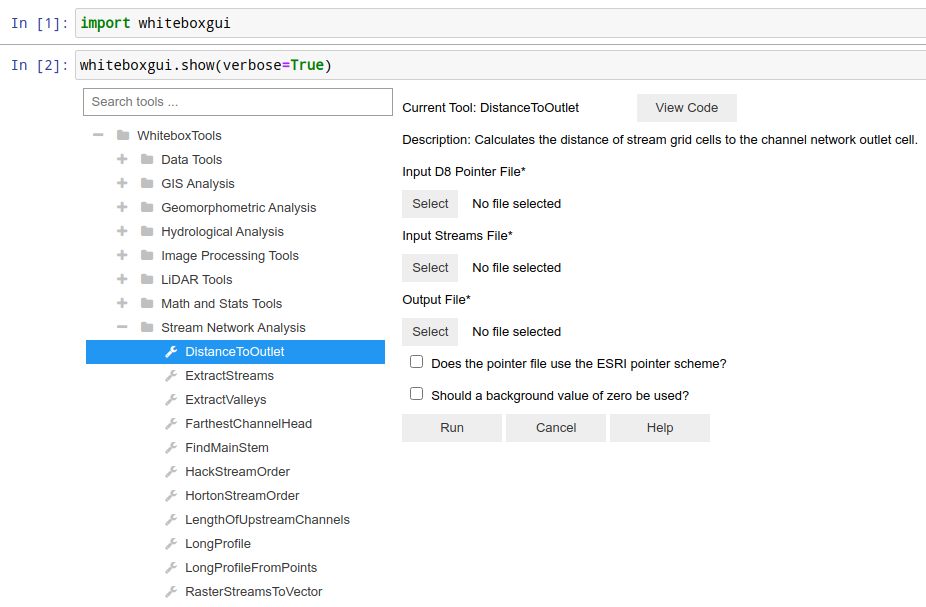Toggle the background value of zero checkbox
Screen dimensions: 926x607
417,394
